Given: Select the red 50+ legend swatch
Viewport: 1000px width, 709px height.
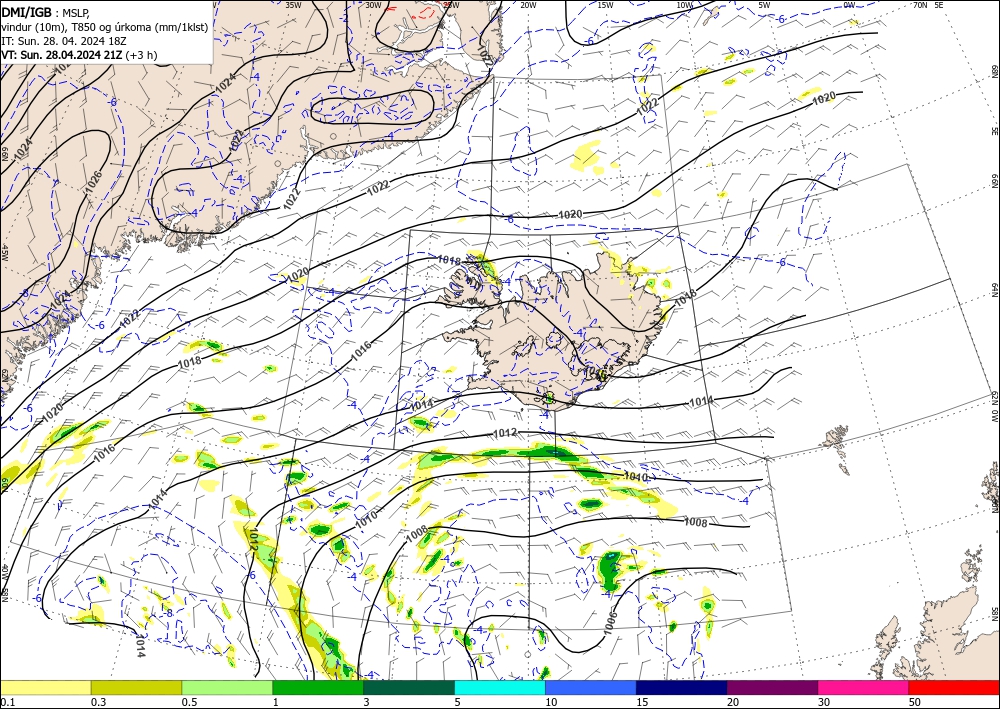Looking at the screenshot, I should click(x=954, y=687).
